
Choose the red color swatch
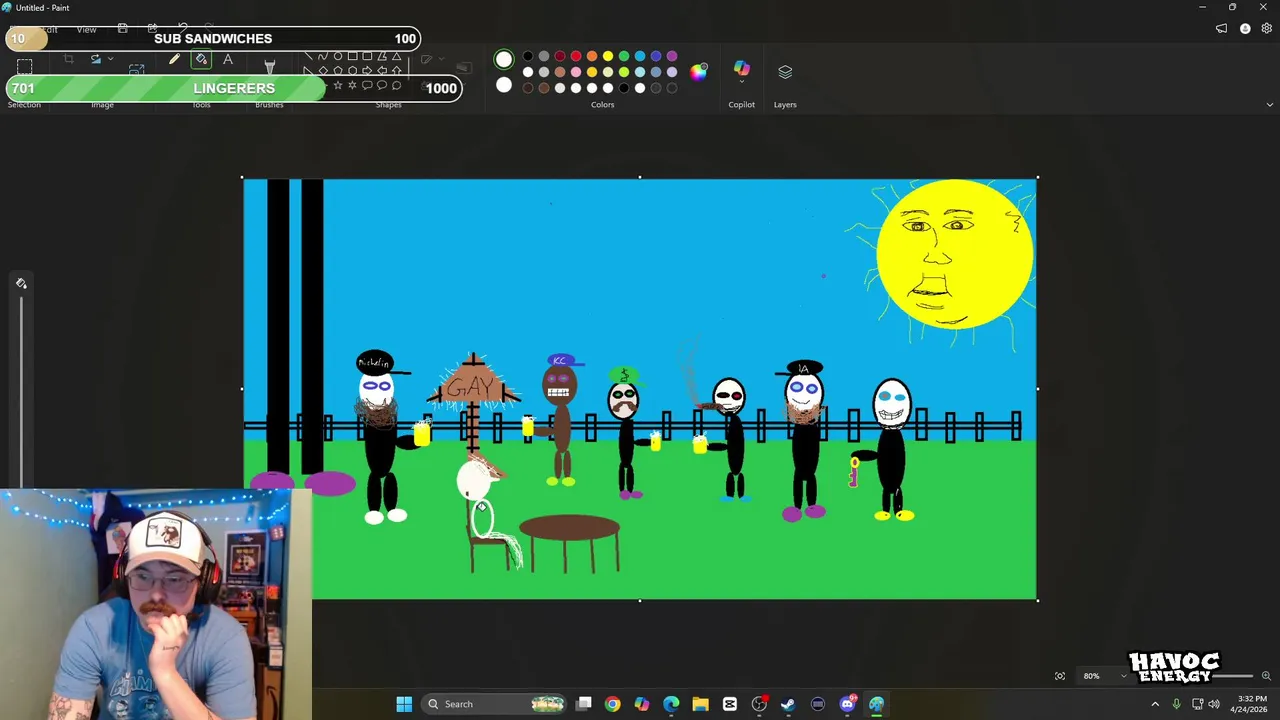coord(576,56)
